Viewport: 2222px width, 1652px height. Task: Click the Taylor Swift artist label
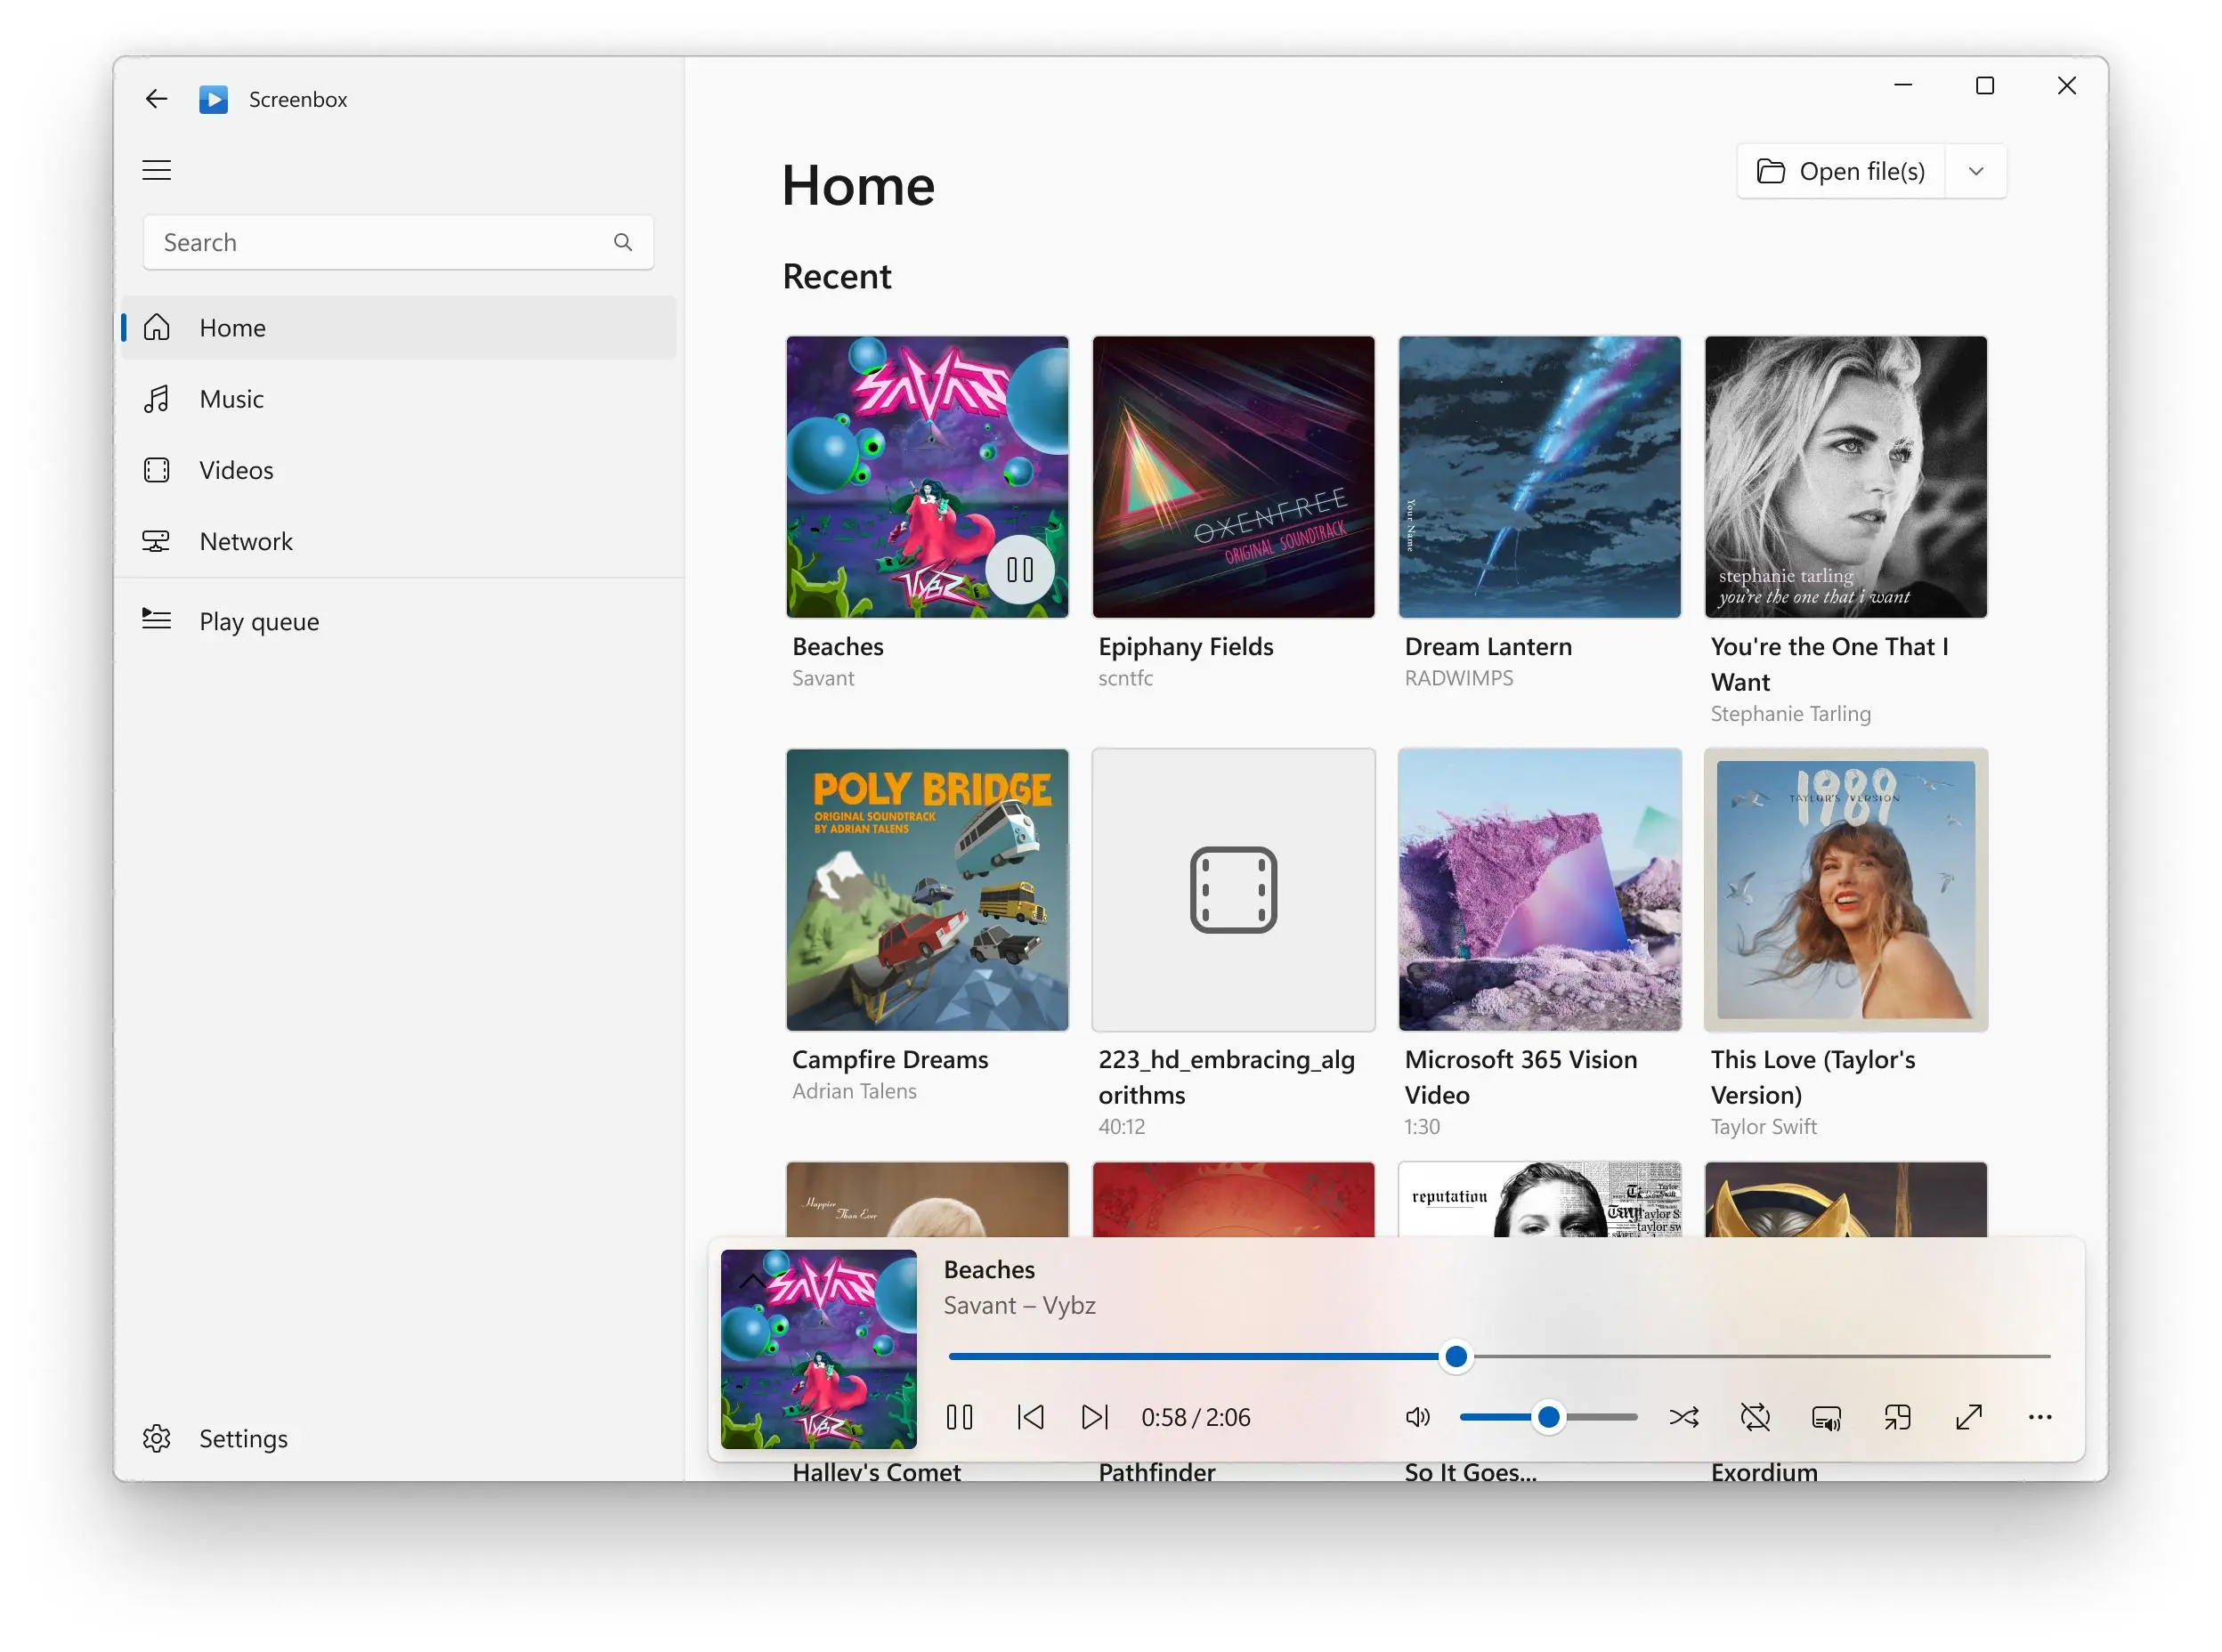click(1763, 1126)
